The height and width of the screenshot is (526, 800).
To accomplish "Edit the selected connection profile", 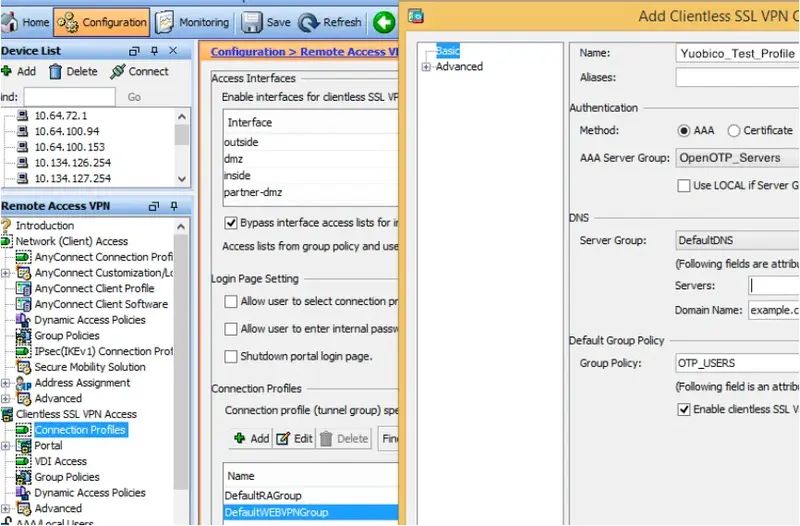I will pyautogui.click(x=294, y=439).
